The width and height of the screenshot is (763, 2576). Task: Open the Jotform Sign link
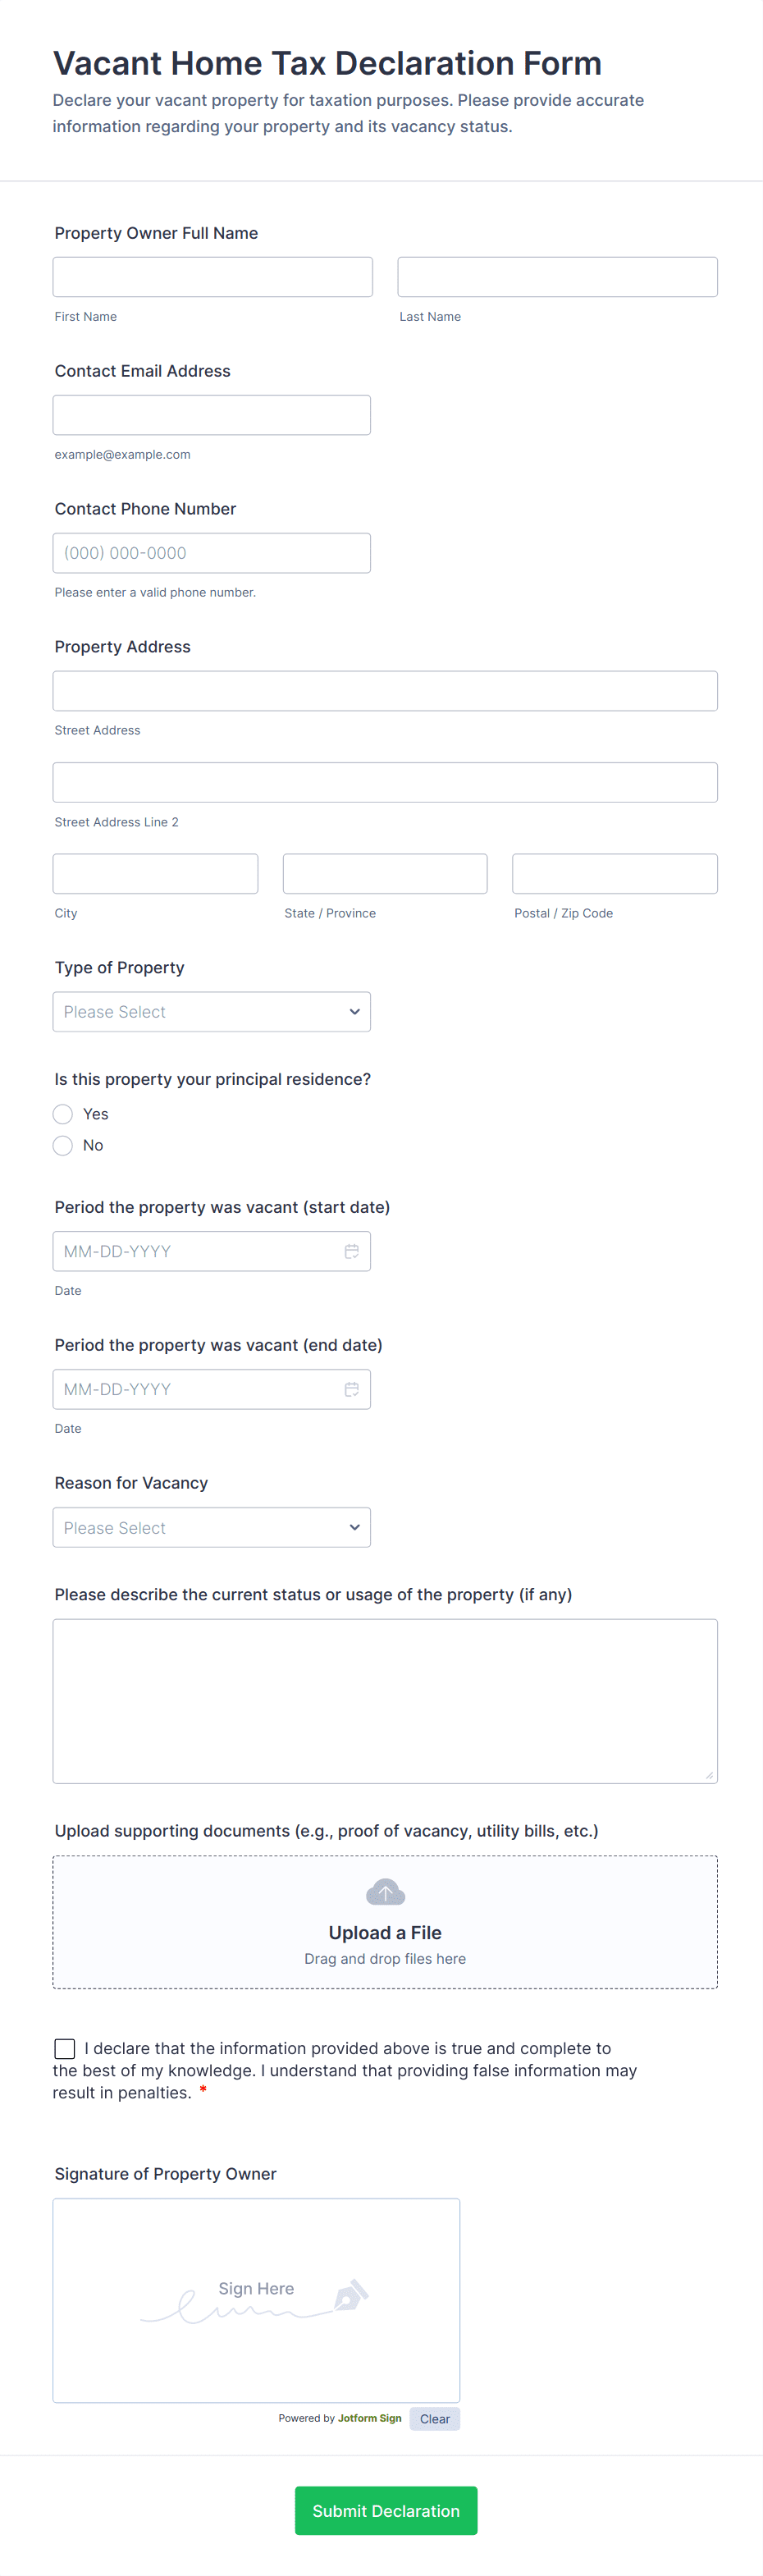click(369, 2418)
